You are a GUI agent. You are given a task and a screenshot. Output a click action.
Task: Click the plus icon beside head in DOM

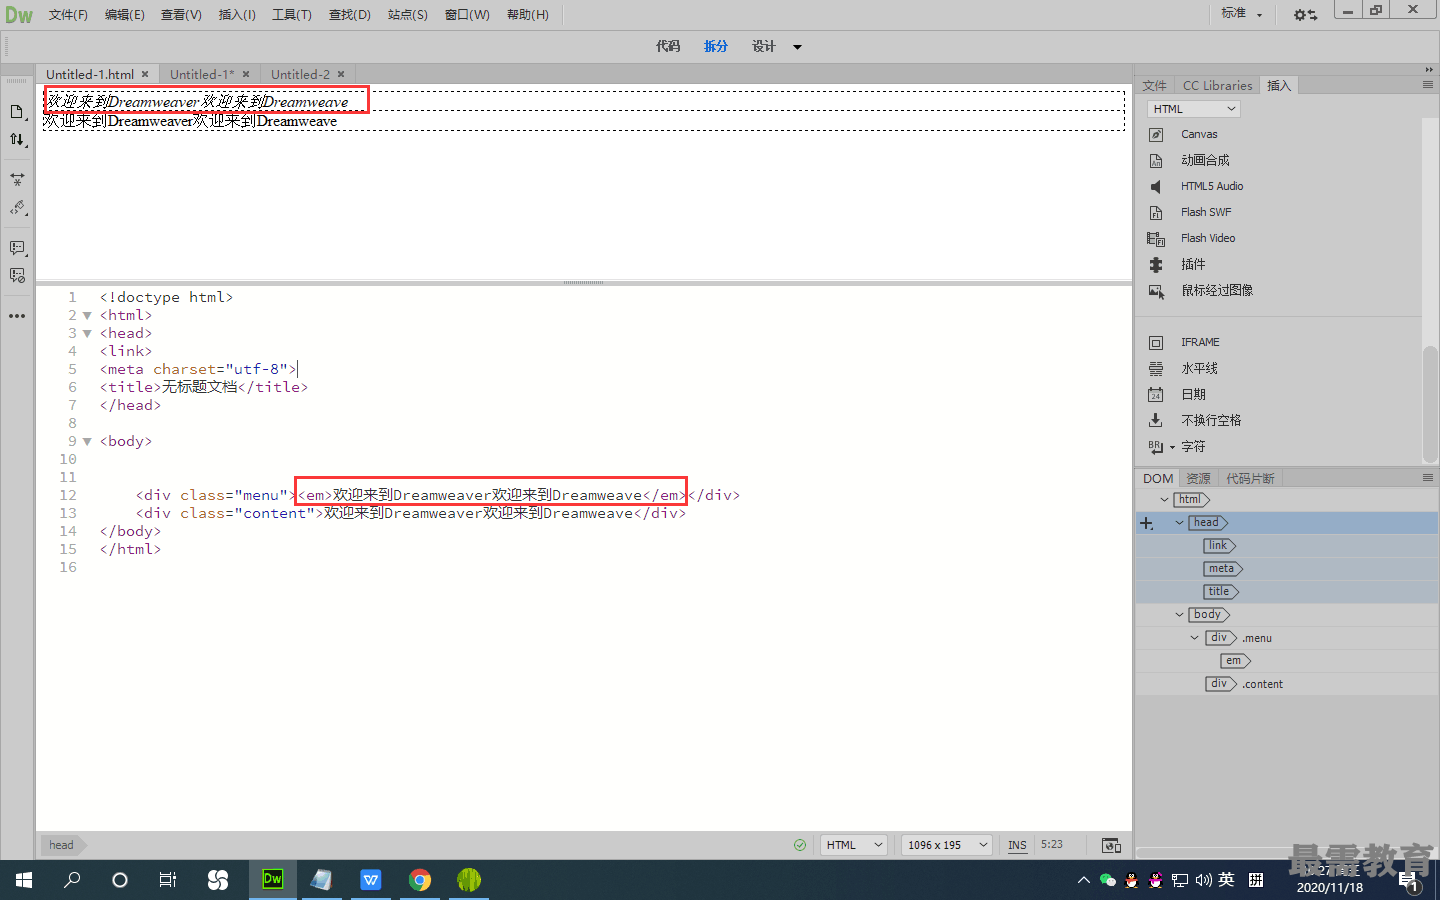pos(1146,523)
